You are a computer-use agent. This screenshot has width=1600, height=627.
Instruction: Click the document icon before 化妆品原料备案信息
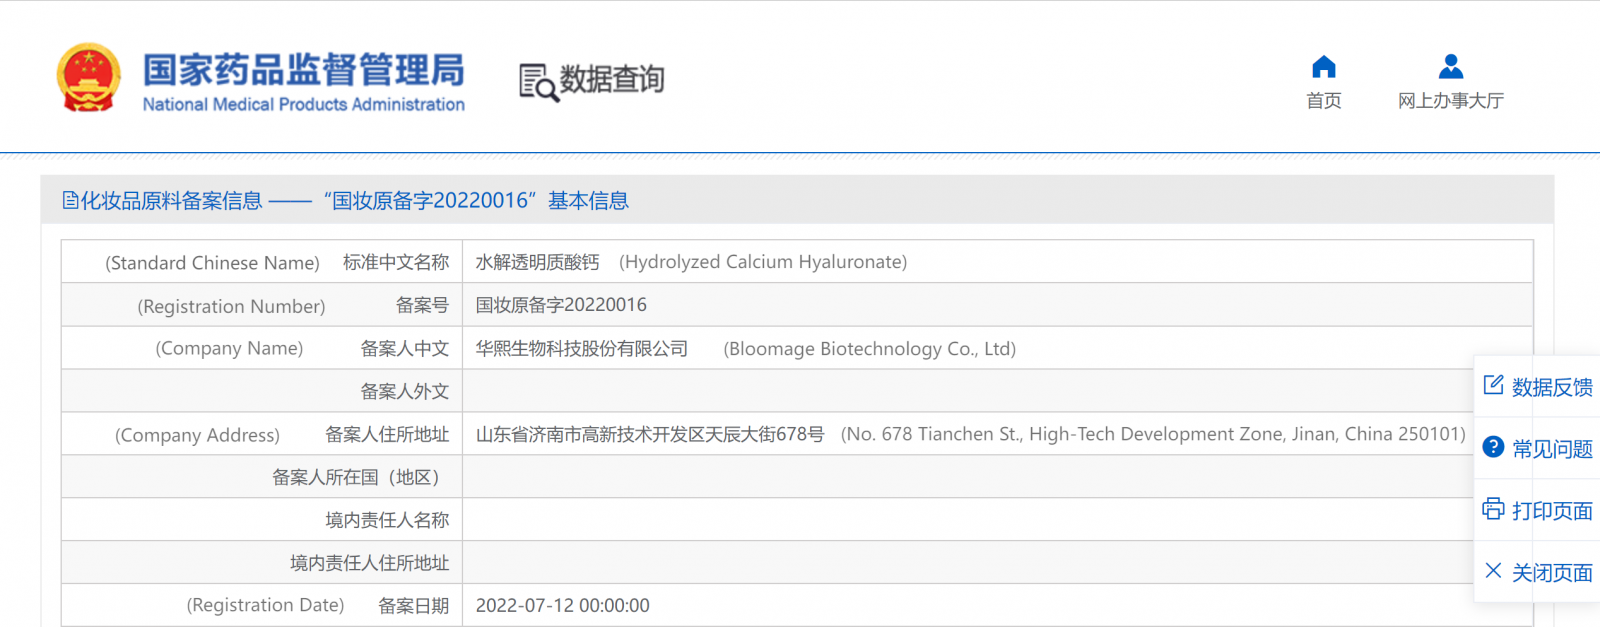pos(70,201)
